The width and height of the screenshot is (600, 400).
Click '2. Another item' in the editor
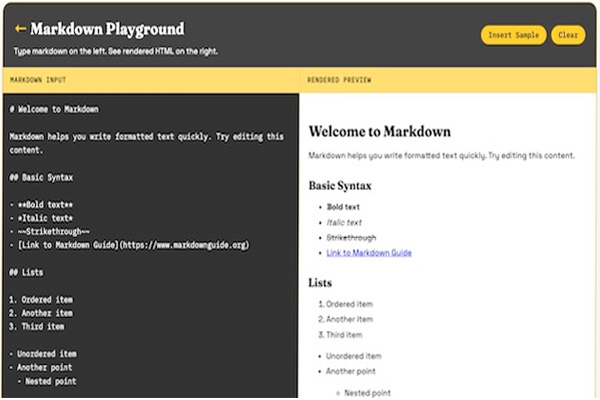point(41,313)
